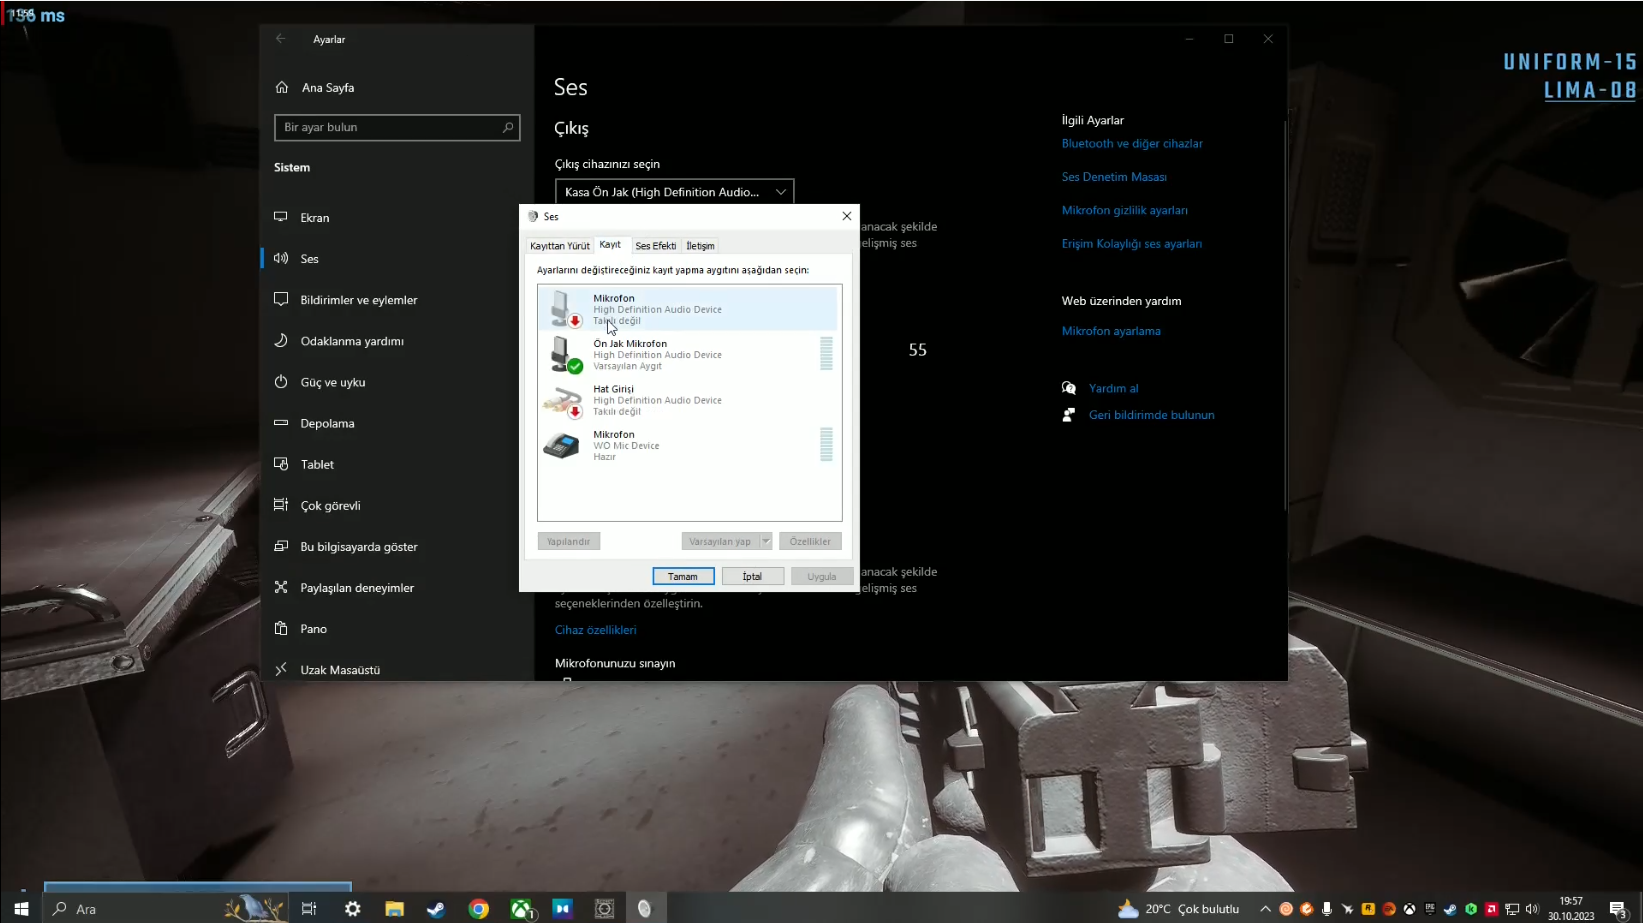Click the Windows Start button
The image size is (1643, 923).
coord(21,909)
